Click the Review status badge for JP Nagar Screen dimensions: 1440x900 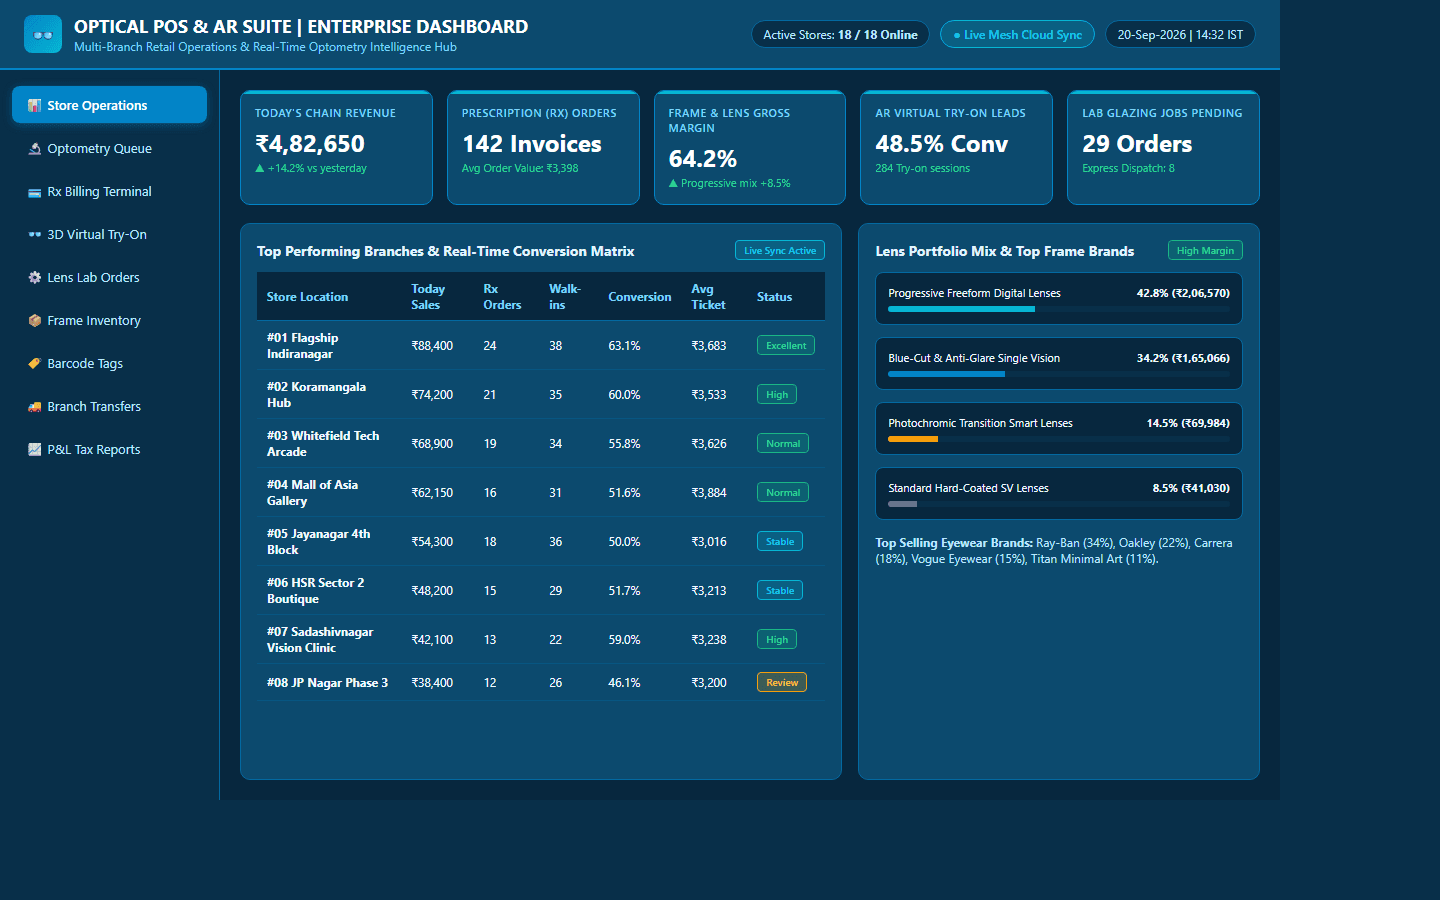pyautogui.click(x=782, y=683)
